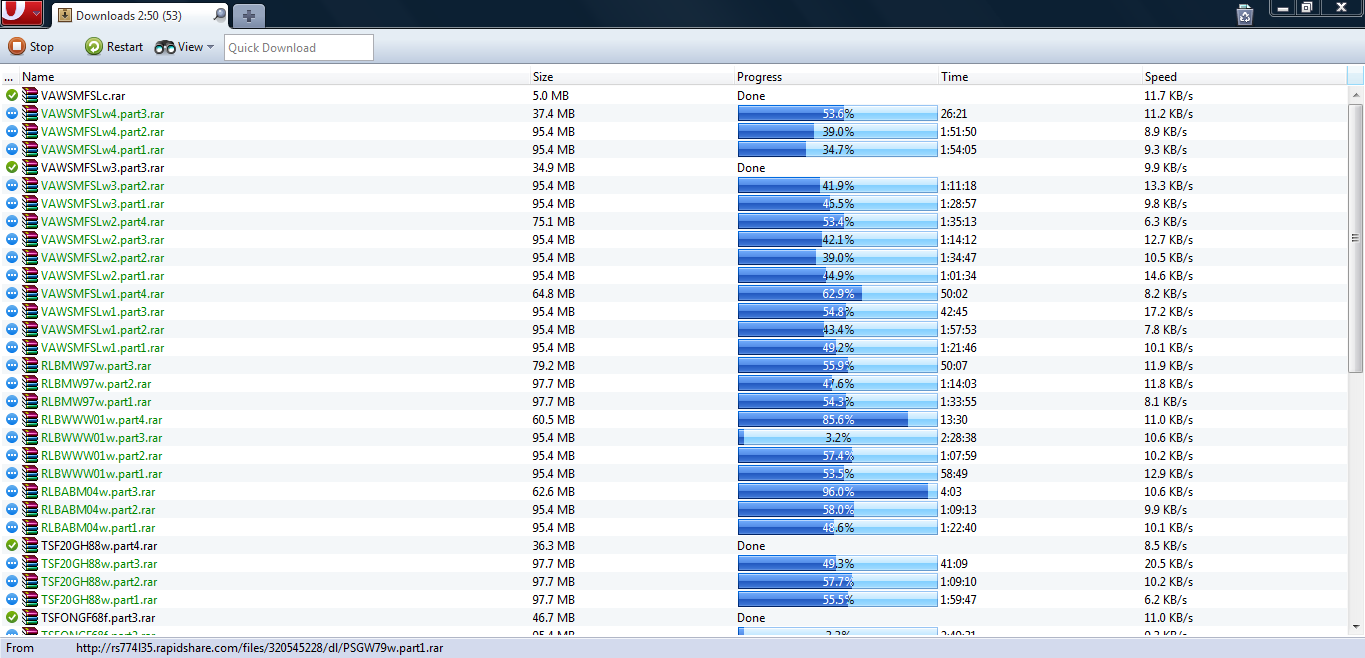Viewport: 1365px width, 658px height.
Task: Sort the list by Size column header
Action: (x=630, y=77)
